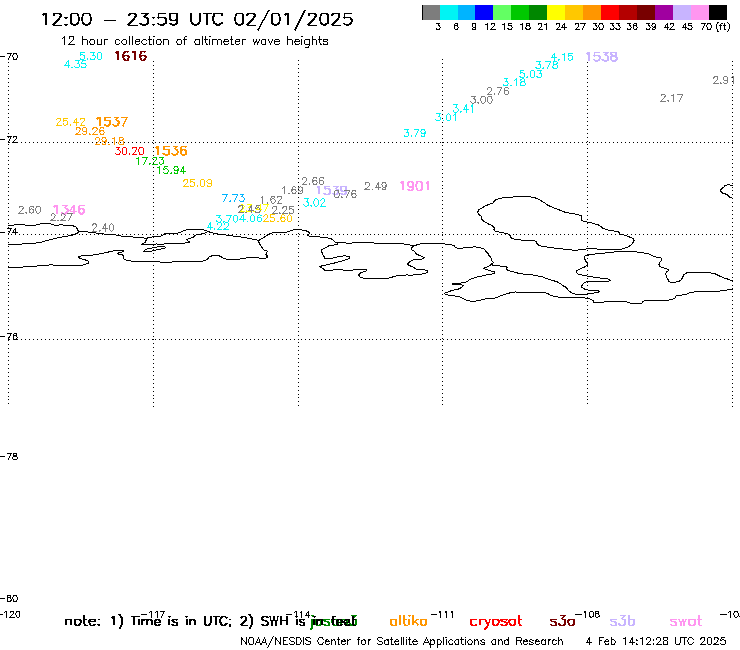The image size is (740, 650).
Task: Click the NOAA/NESDIS credit line
Action: [402, 642]
